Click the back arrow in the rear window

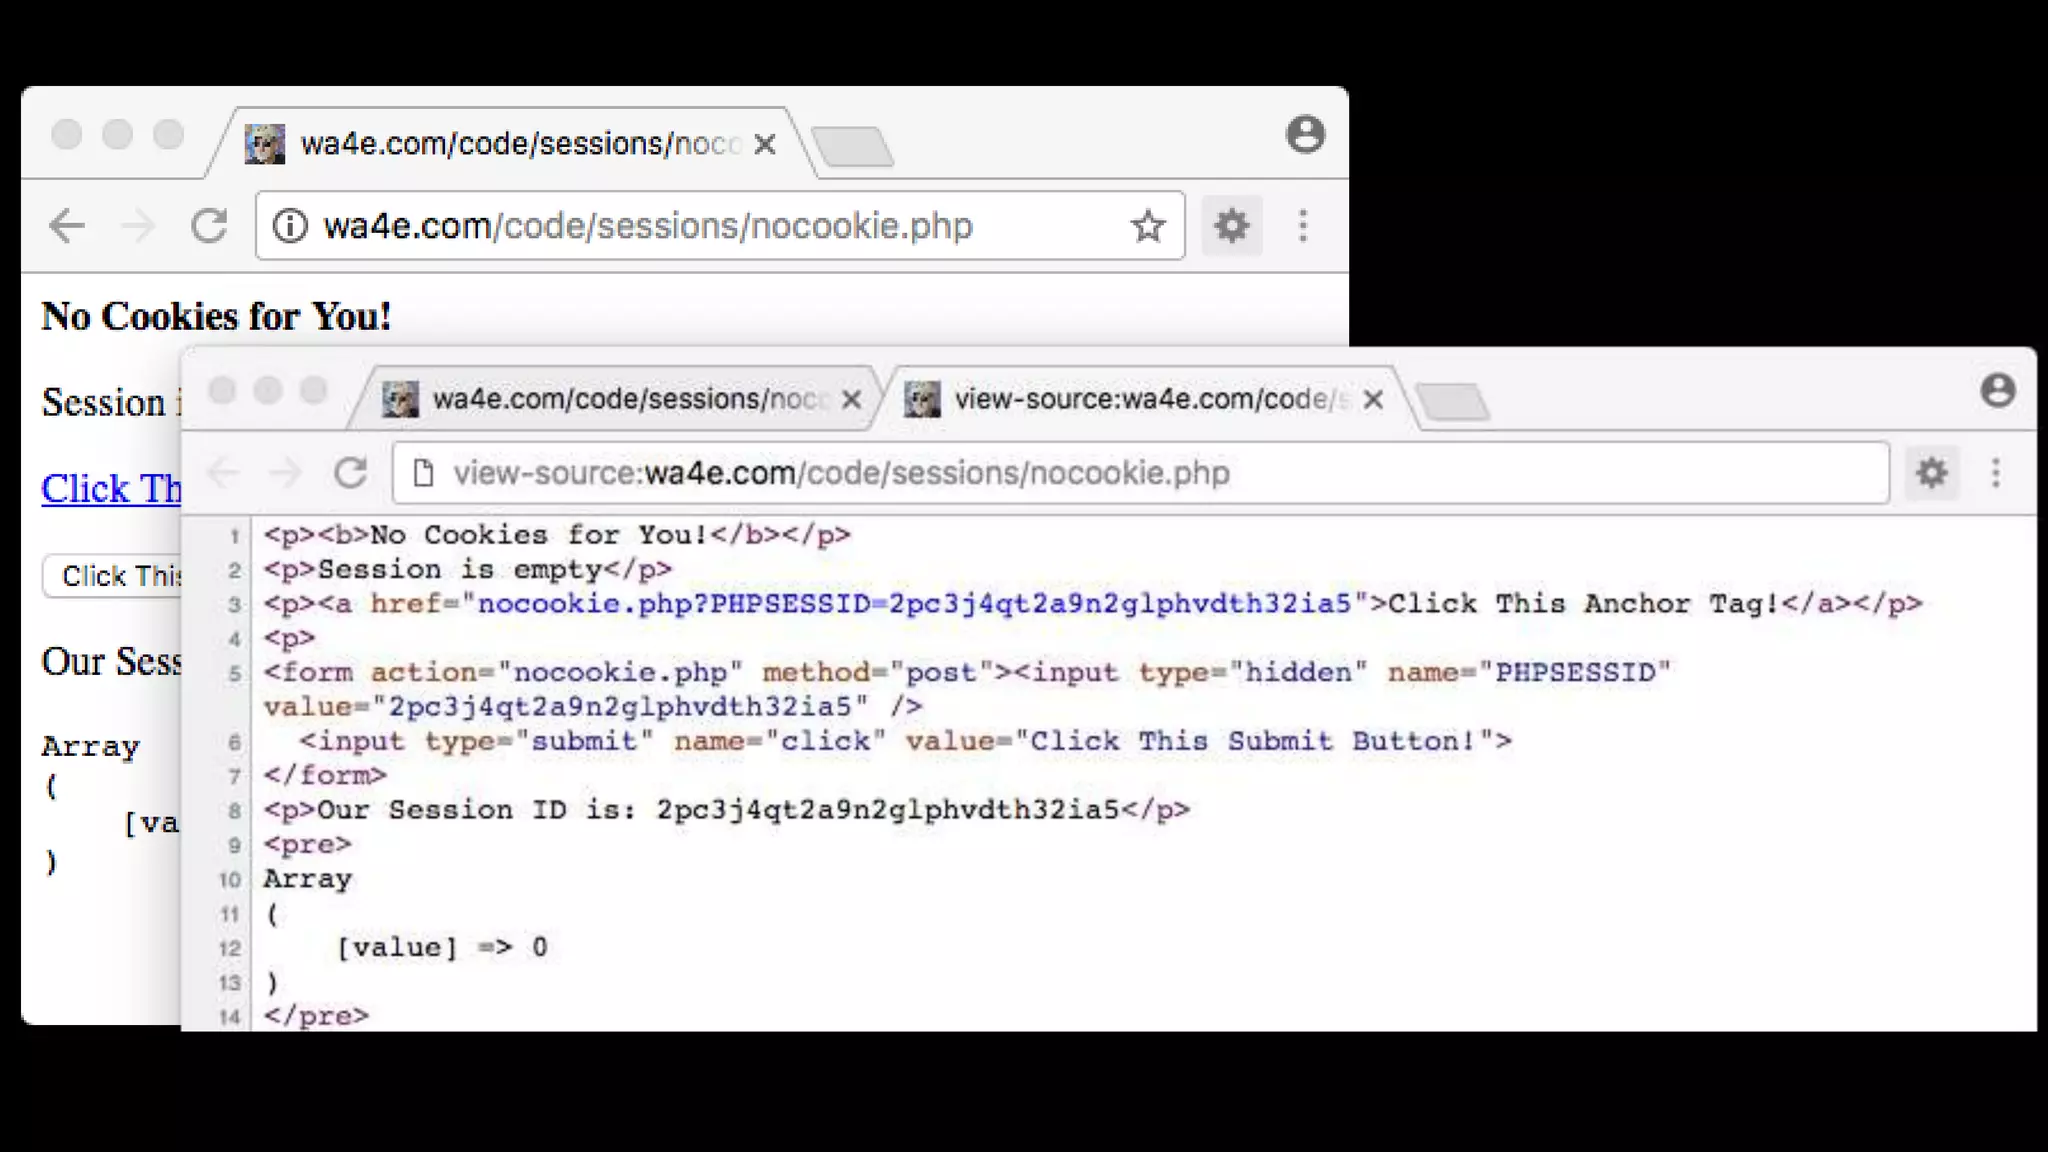[67, 226]
